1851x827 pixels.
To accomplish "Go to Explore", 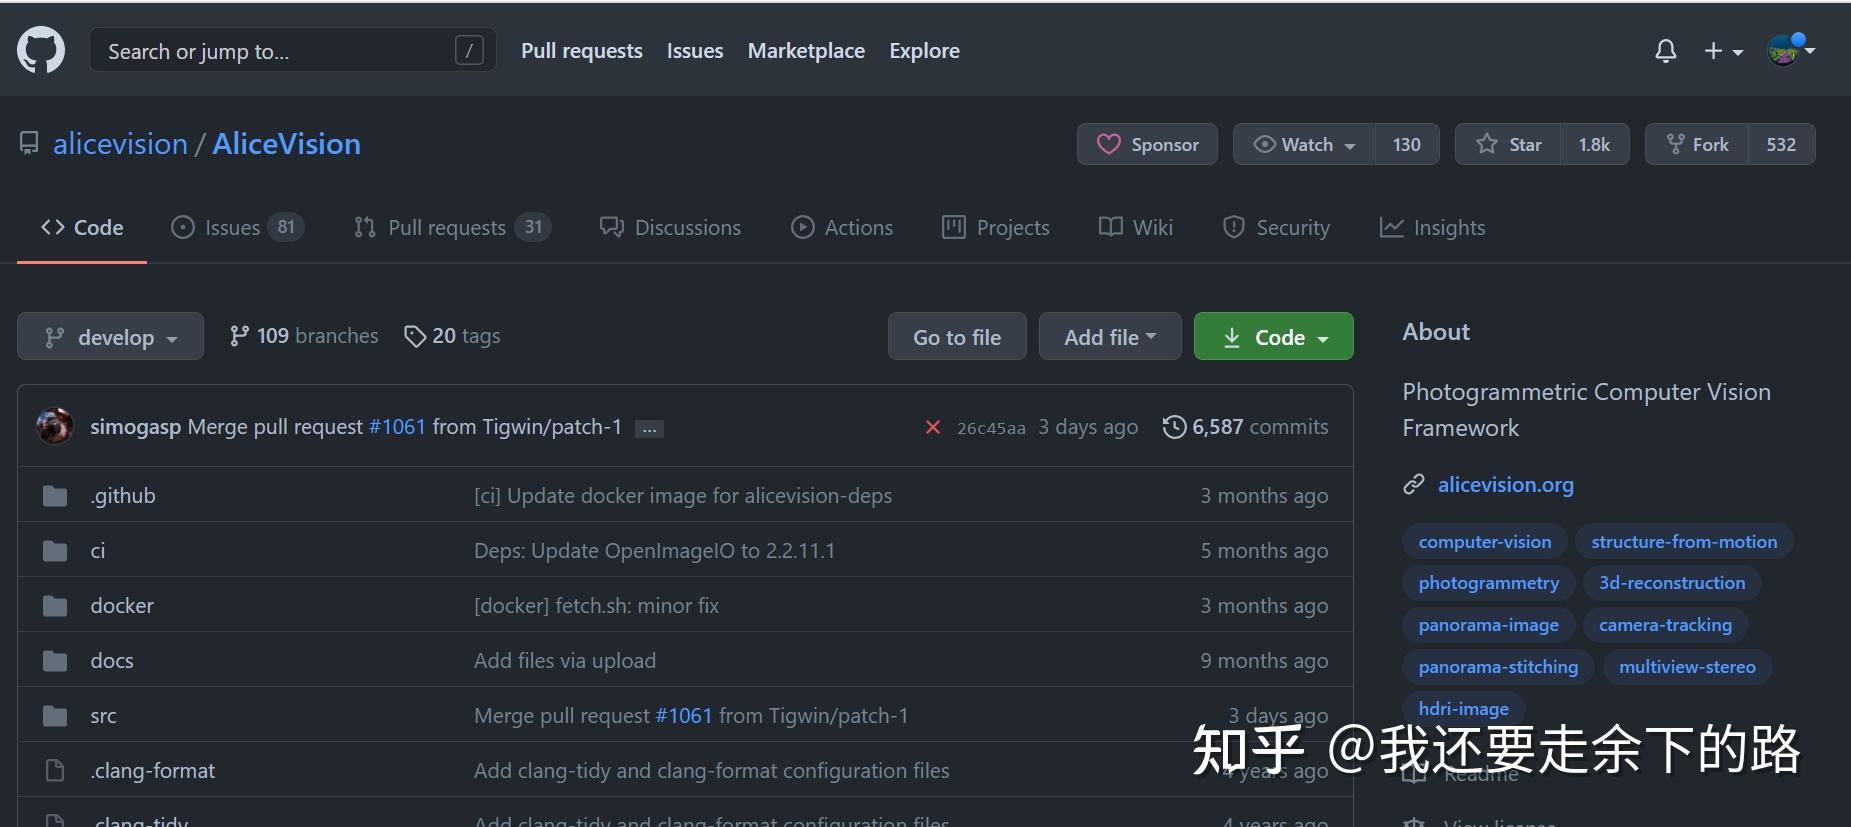I will (x=924, y=50).
